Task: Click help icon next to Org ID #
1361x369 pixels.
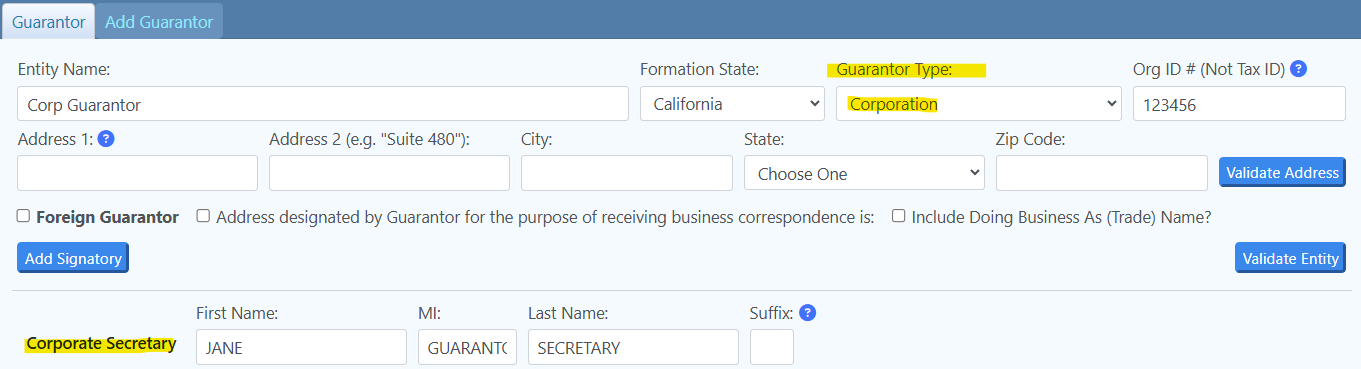Action: (1299, 69)
